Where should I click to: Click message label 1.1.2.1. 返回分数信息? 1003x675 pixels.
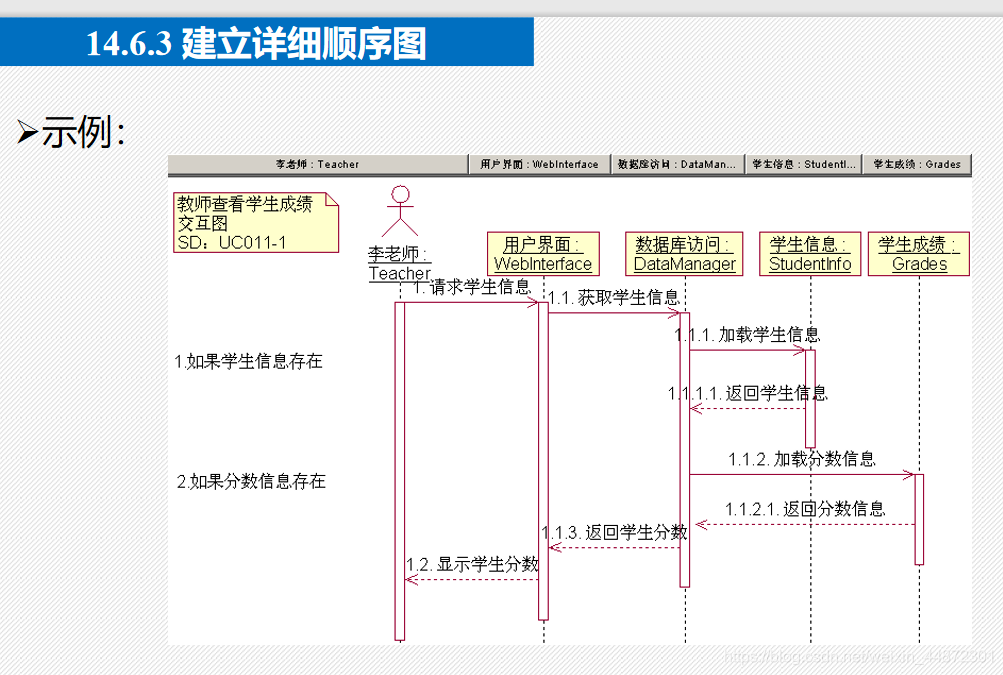click(x=805, y=509)
